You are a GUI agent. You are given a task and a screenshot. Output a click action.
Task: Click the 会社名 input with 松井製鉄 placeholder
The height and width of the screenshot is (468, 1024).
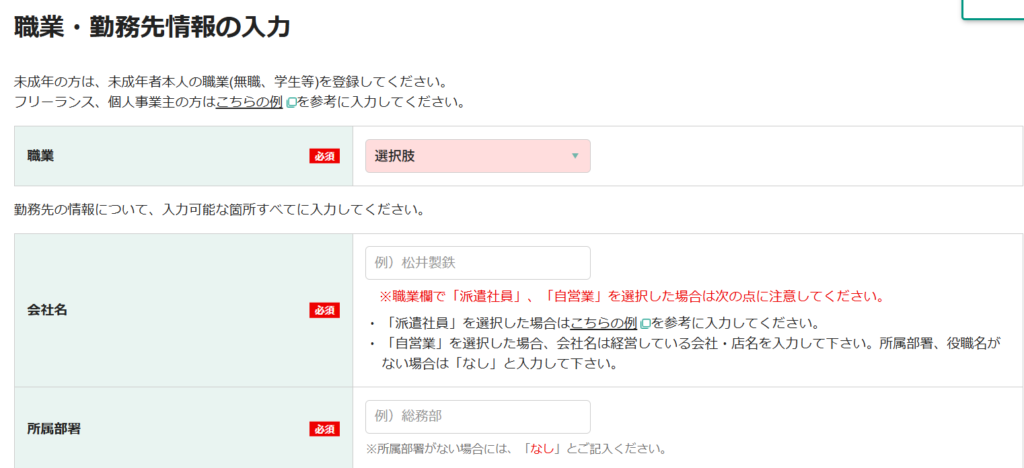tap(477, 263)
